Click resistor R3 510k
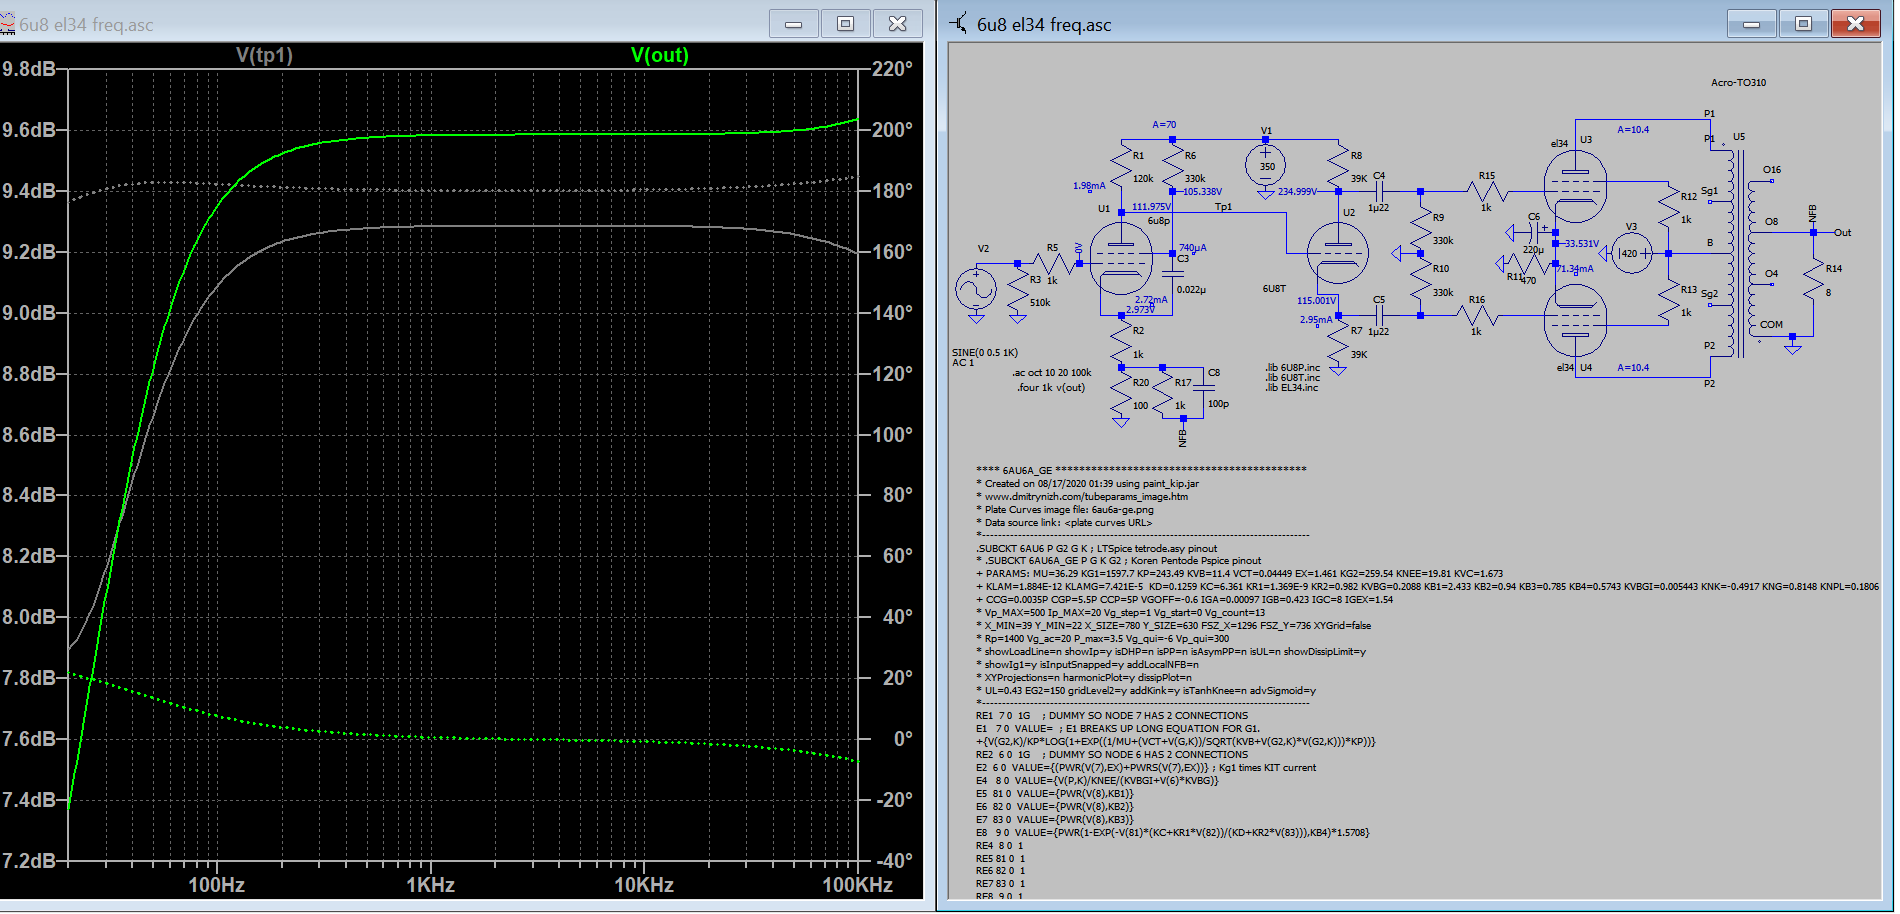The image size is (1900, 914). (1017, 291)
